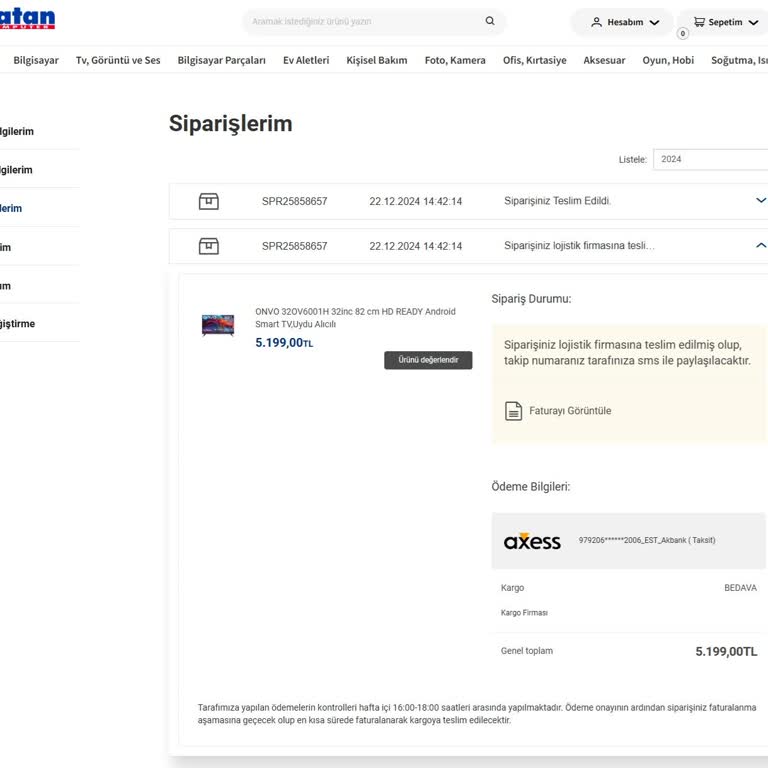This screenshot has height=768, width=768.
Task: Click the Vatan Computer logo
Action: point(26,19)
